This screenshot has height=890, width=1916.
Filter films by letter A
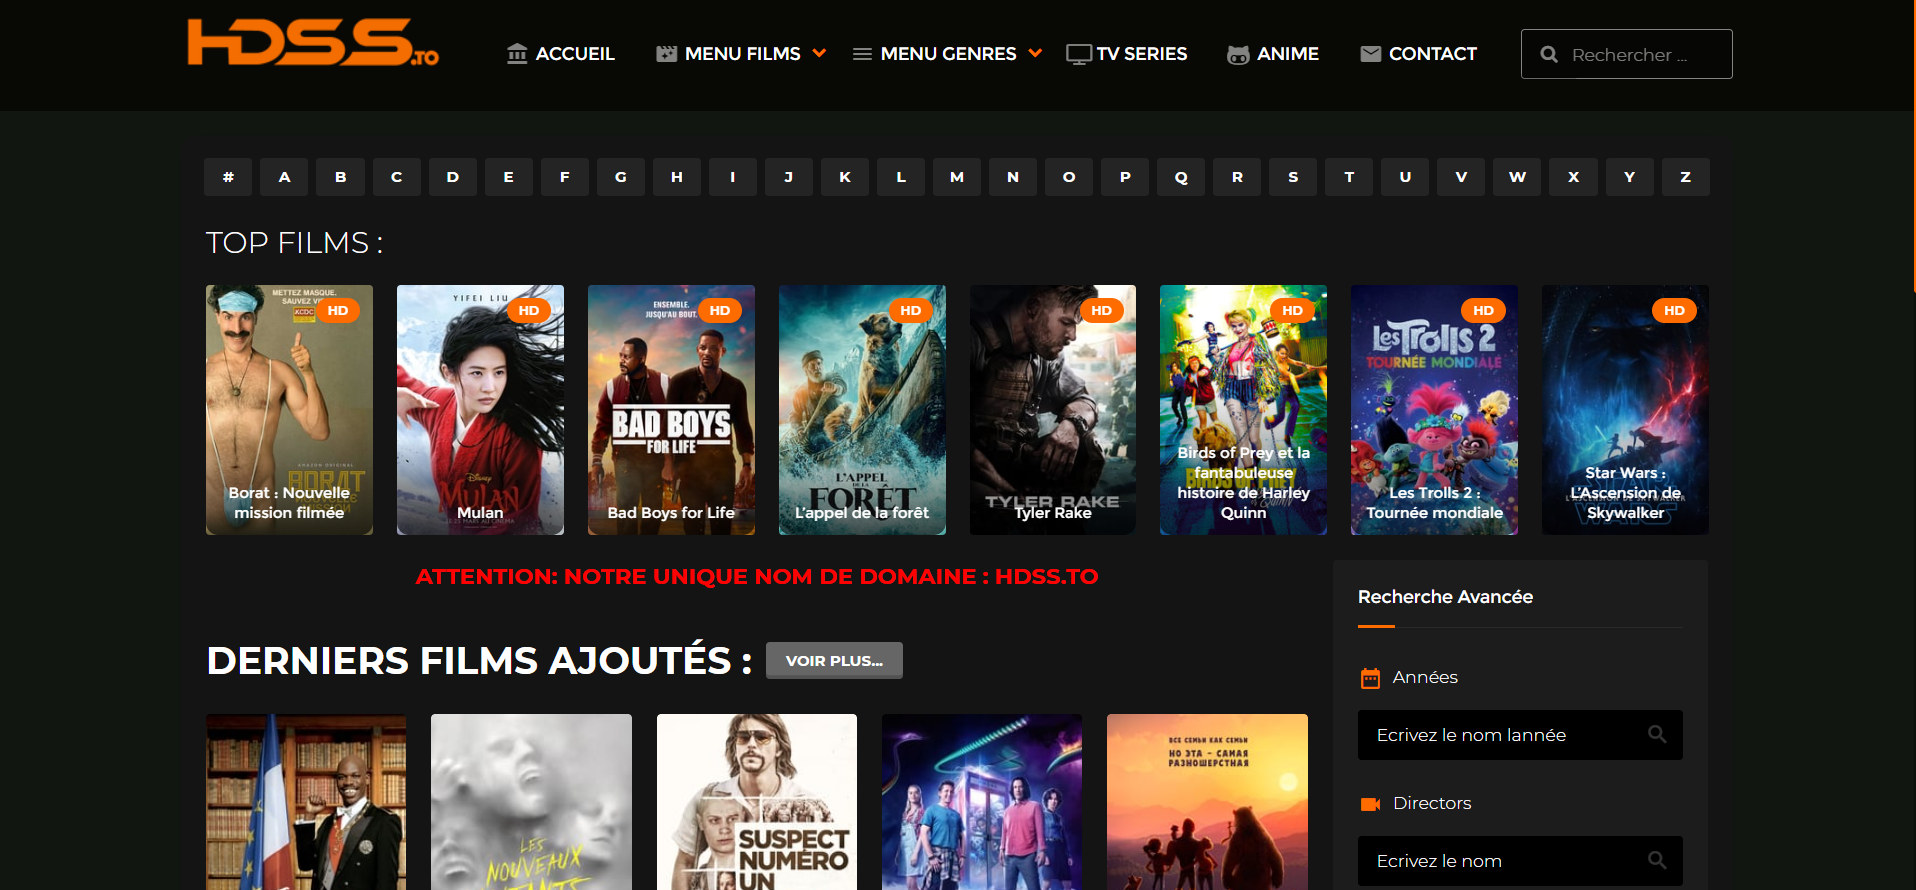pyautogui.click(x=284, y=177)
